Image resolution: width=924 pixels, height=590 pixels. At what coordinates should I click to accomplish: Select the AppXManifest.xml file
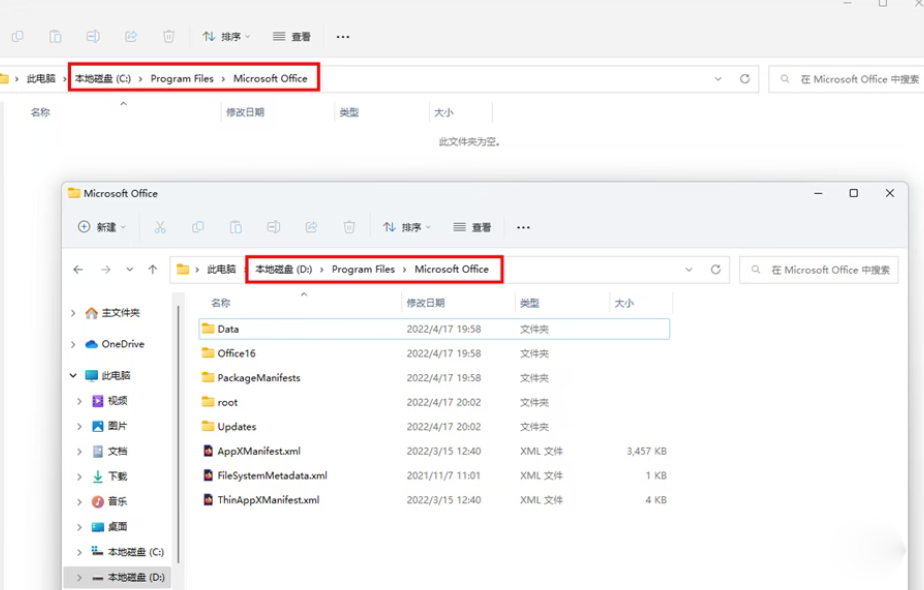pyautogui.click(x=258, y=451)
